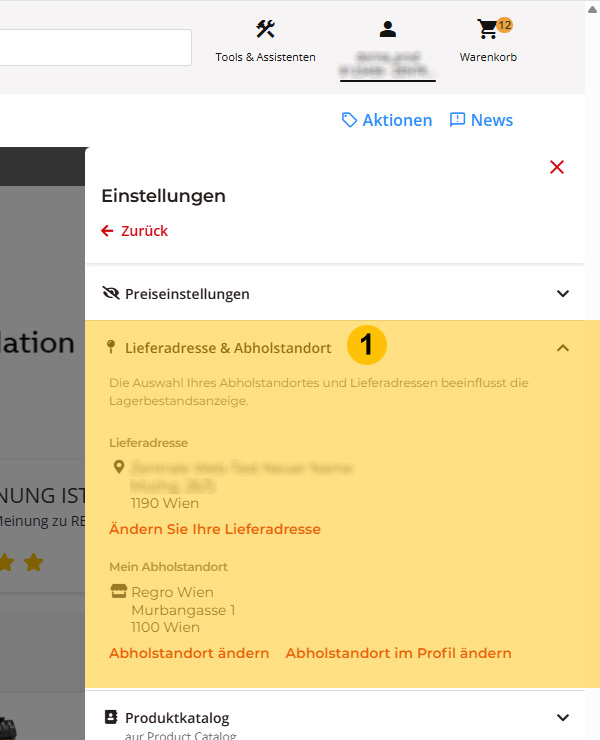The image size is (600, 740).
Task: Expand the Preiseinstellungen section chevron
Action: point(563,294)
